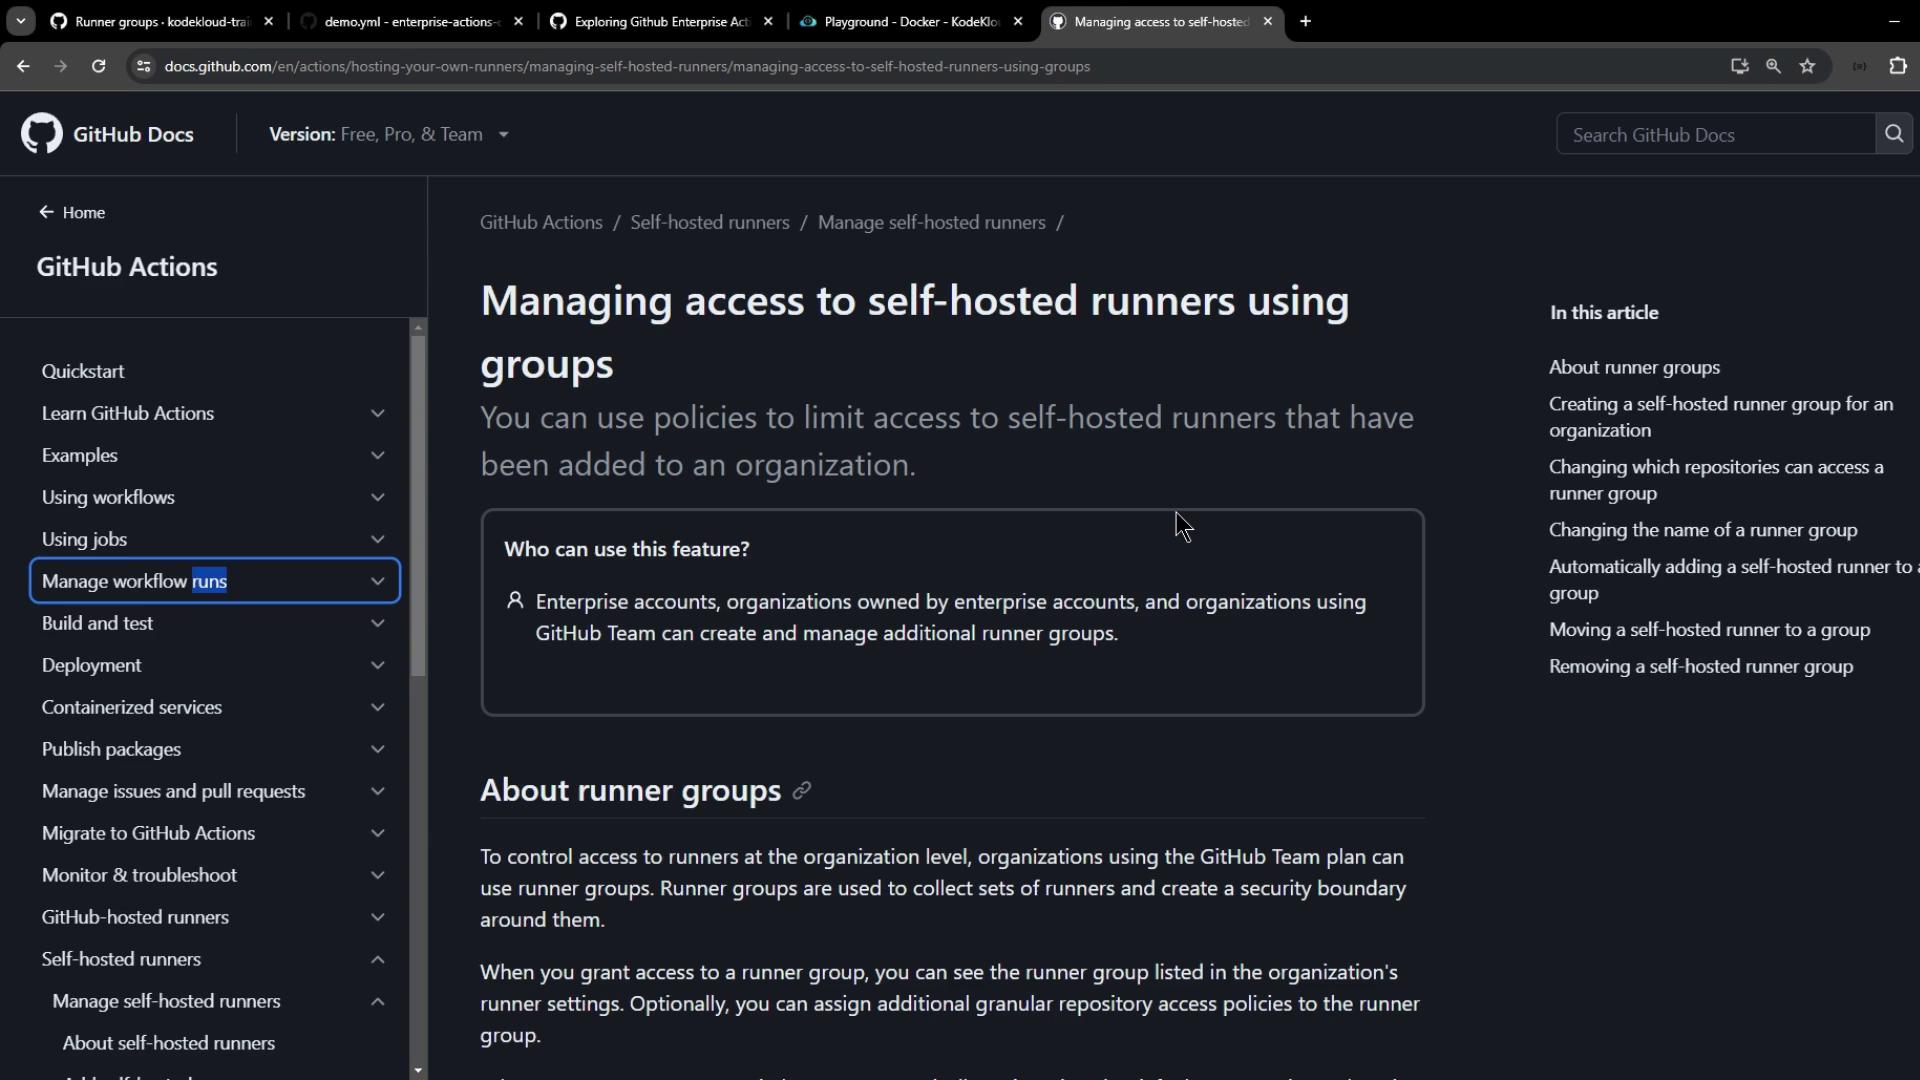The image size is (1920, 1080).
Task: Reload the page with the refresh icon
Action: point(98,66)
